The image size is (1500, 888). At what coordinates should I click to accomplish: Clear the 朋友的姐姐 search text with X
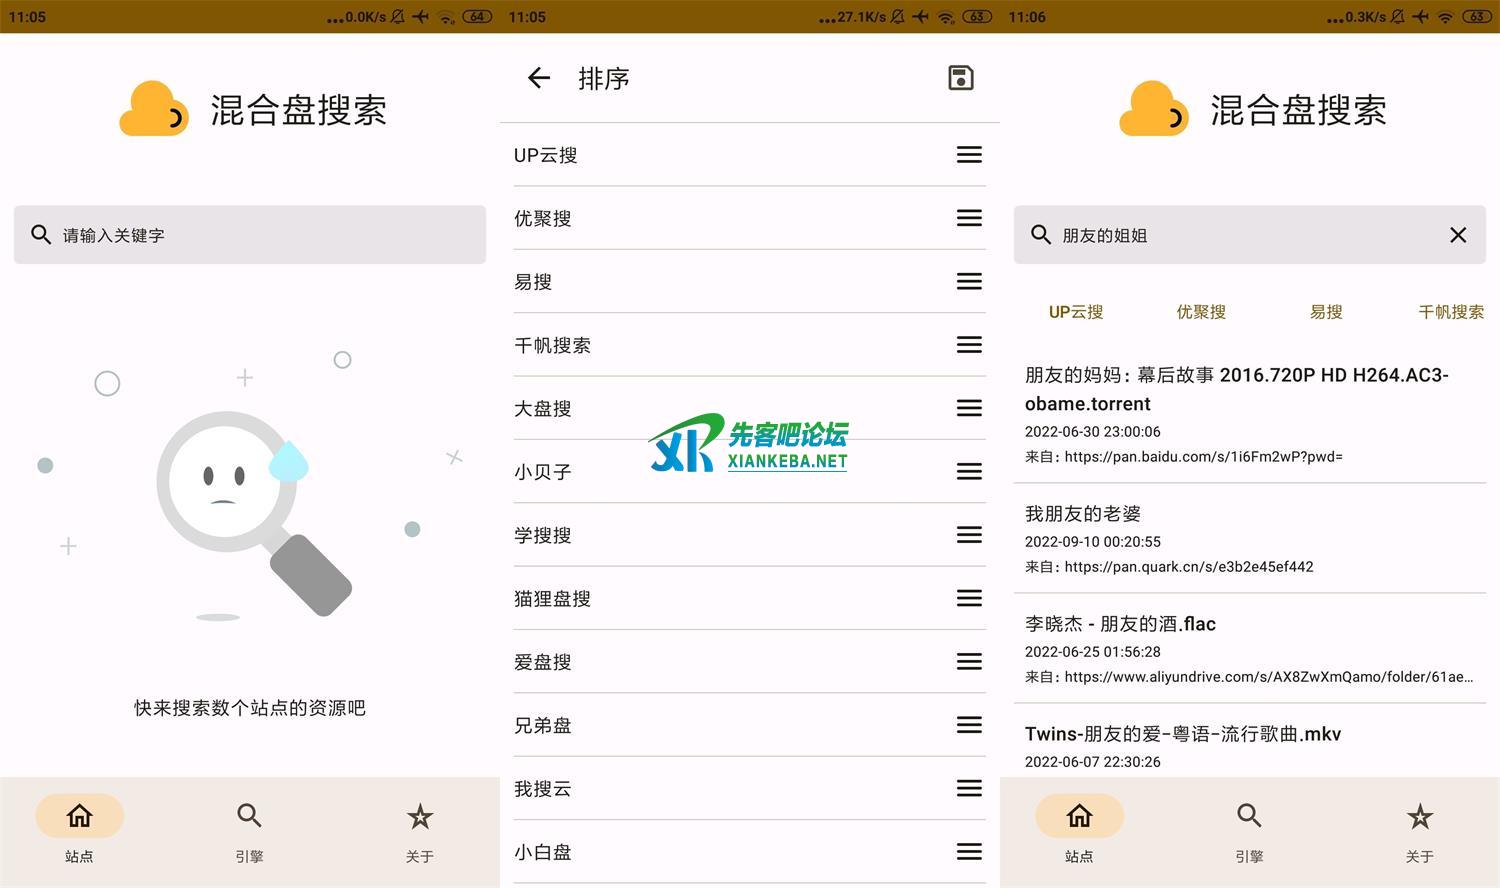(x=1457, y=235)
